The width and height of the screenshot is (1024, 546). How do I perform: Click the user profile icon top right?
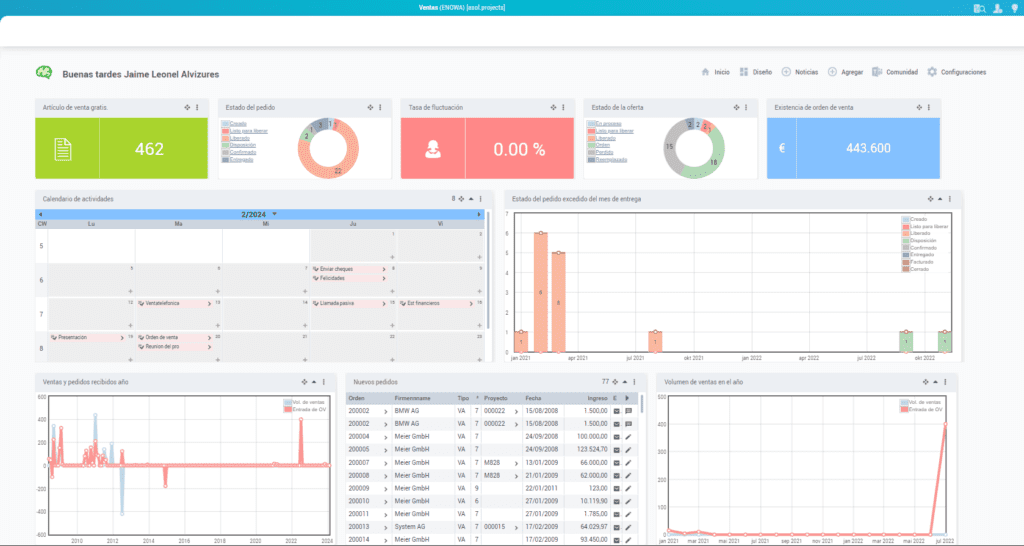996,8
